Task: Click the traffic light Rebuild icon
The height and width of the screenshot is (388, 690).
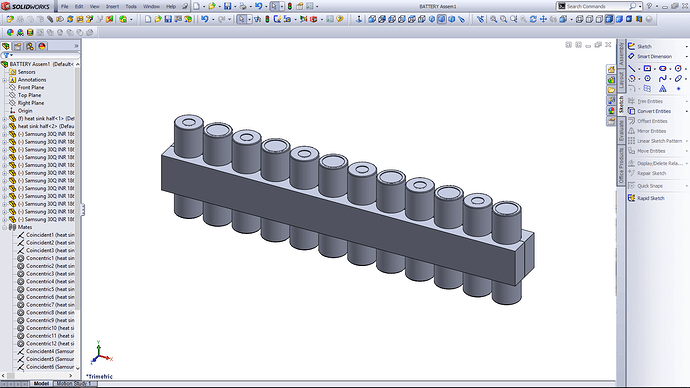Action: tap(290, 6)
